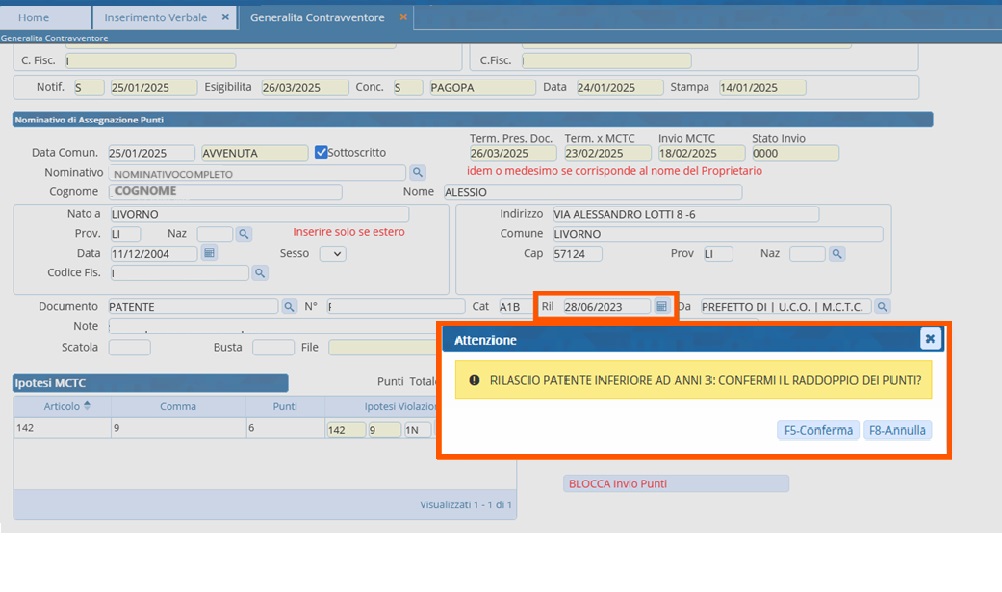
Task: Click the Indirizzo field VIA ALESSANDRO LOTTI
Action: click(x=685, y=214)
